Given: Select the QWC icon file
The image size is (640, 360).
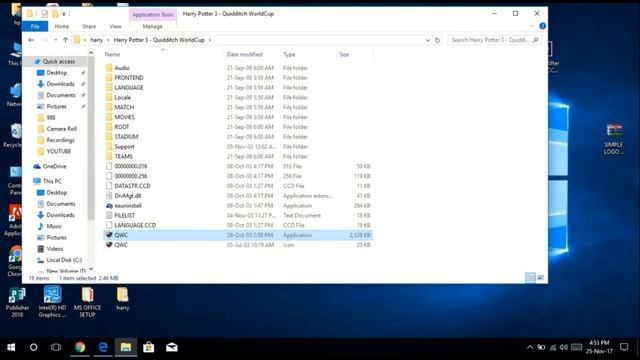Looking at the screenshot, I should [x=121, y=245].
